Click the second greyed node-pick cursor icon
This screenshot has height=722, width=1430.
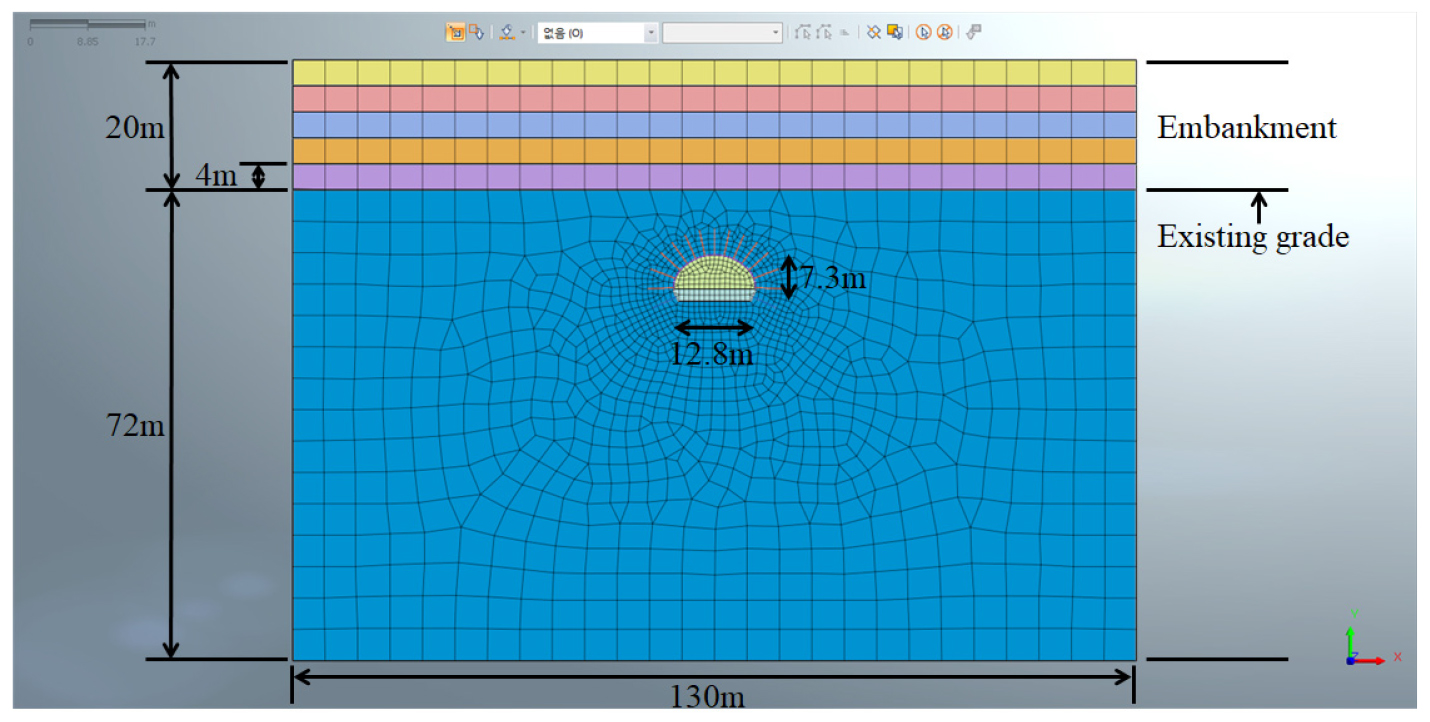(x=823, y=33)
